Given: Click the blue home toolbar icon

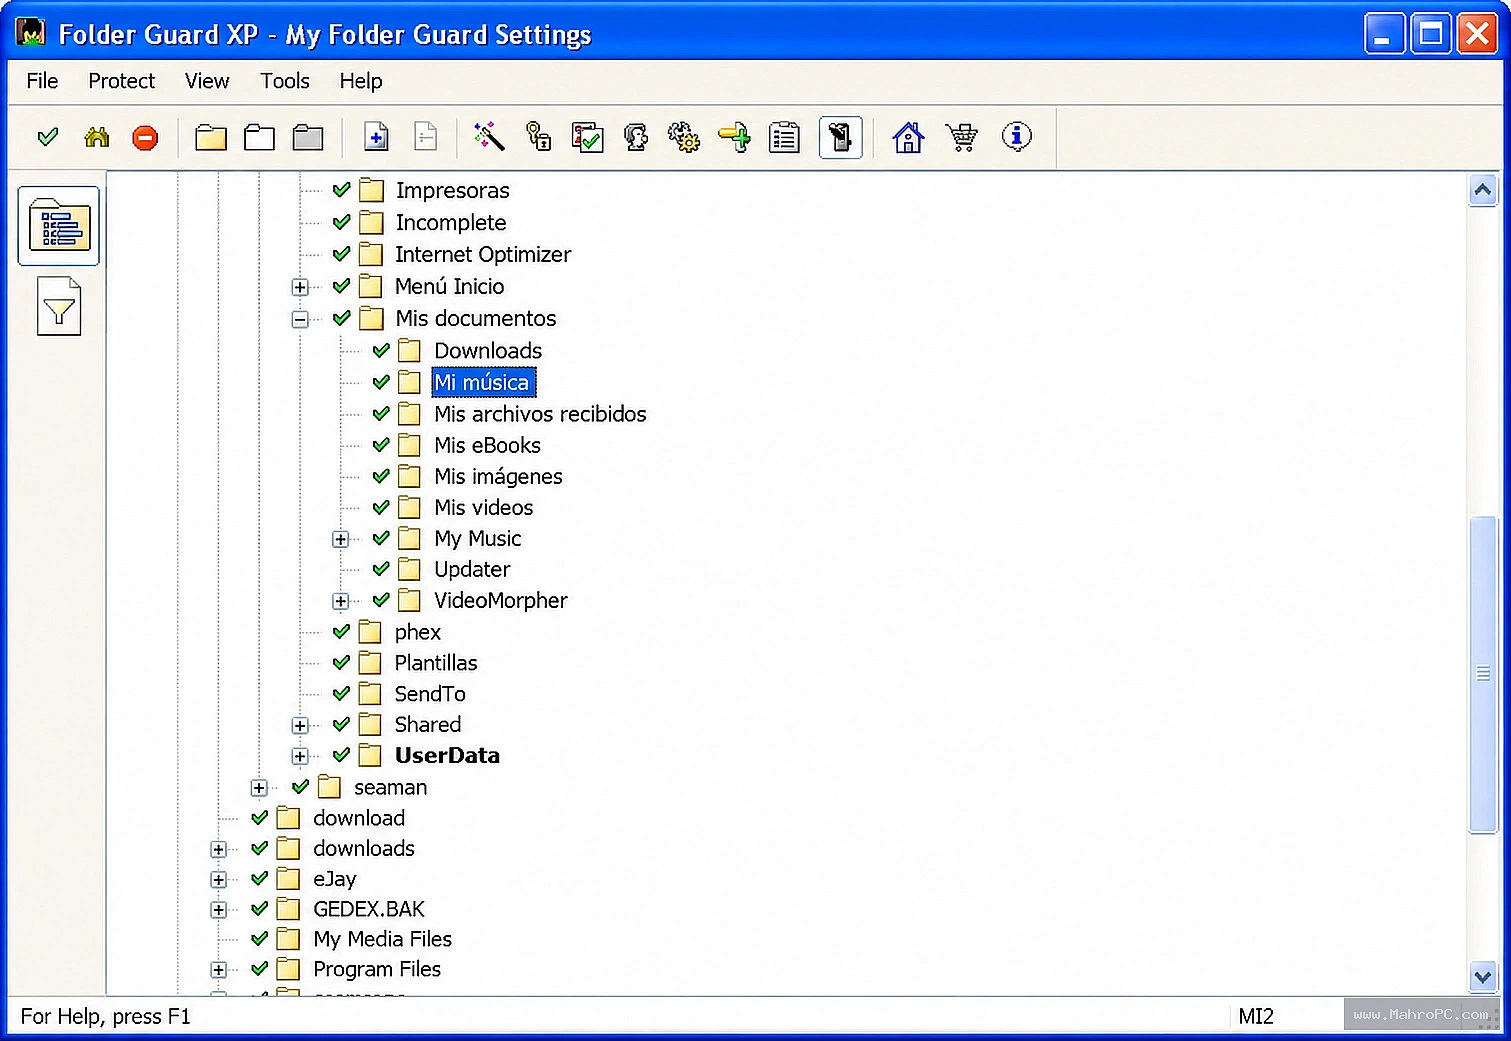Looking at the screenshot, I should pos(908,137).
